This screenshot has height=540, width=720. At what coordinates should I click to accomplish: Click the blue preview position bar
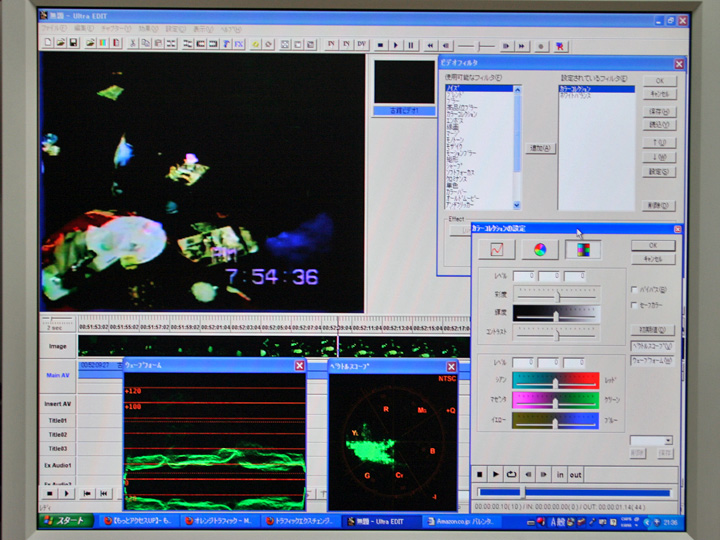tap(574, 493)
